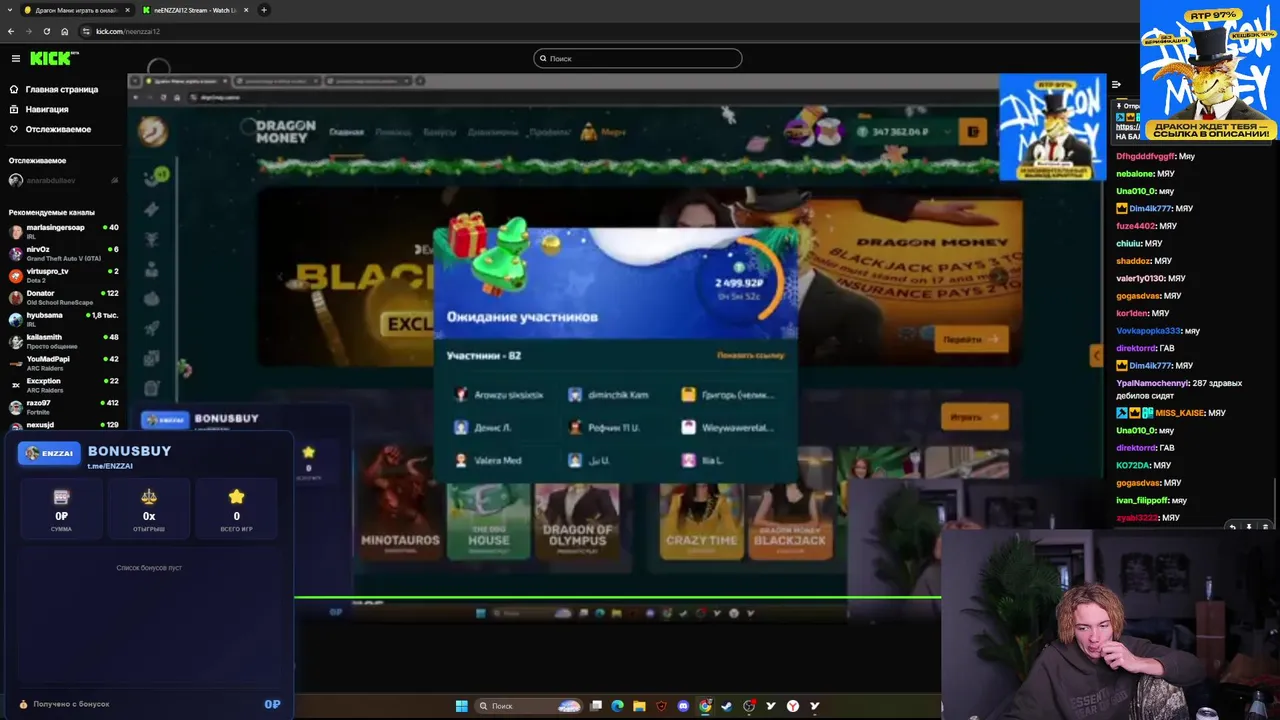
Task: Open Главная страница in Kick sidebar
Action: [x=54, y=89]
